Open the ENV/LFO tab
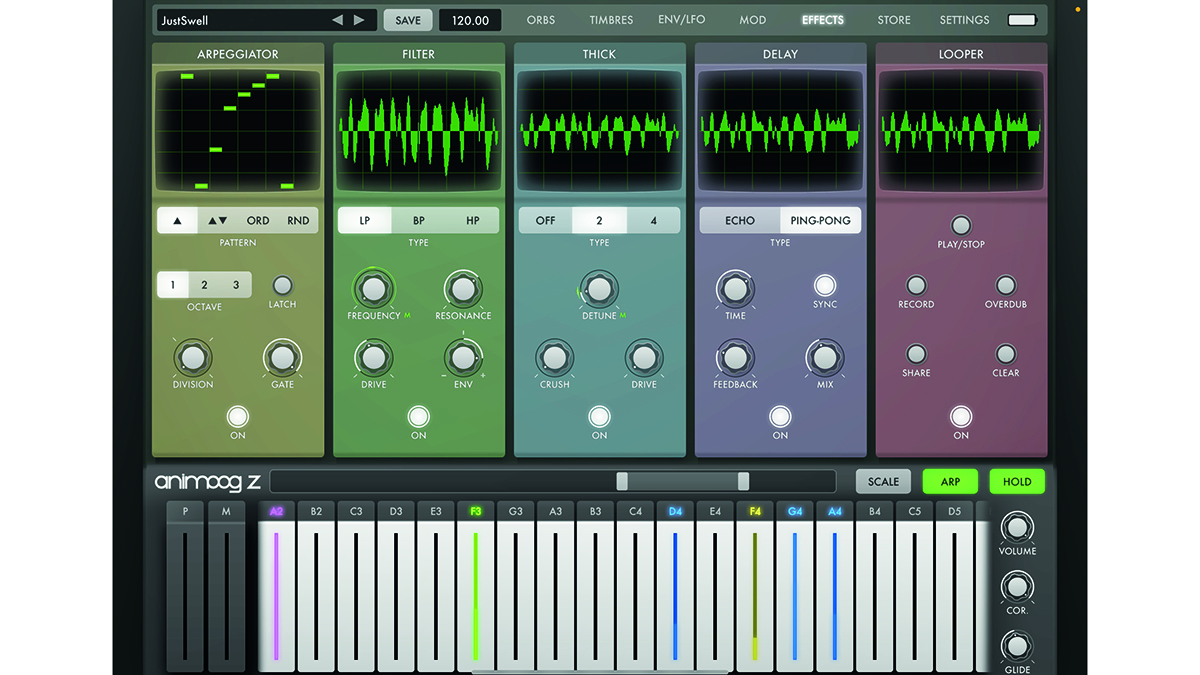 click(x=681, y=20)
